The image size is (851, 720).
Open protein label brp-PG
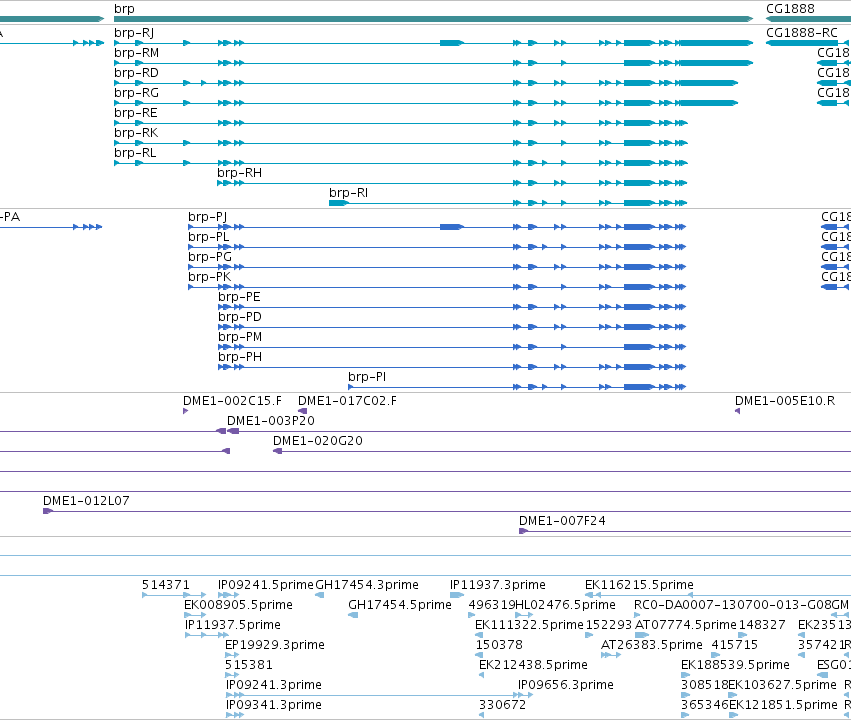tap(209, 257)
